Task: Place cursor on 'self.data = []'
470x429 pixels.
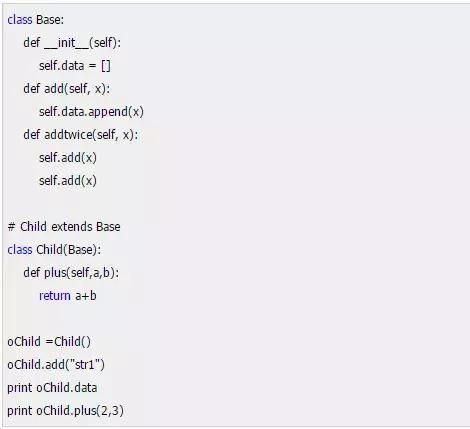Action: pyautogui.click(x=75, y=66)
